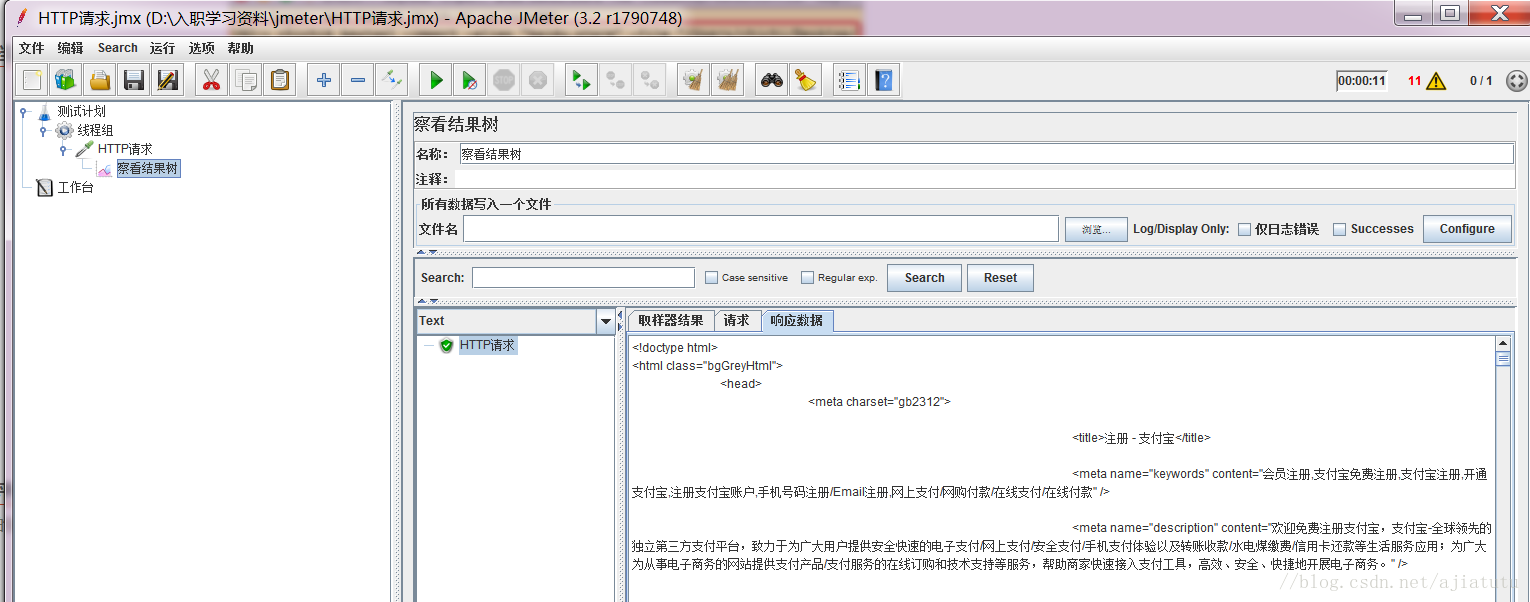Viewport: 1530px width, 602px height.
Task: Click the 浏览... browse button
Action: click(1096, 229)
